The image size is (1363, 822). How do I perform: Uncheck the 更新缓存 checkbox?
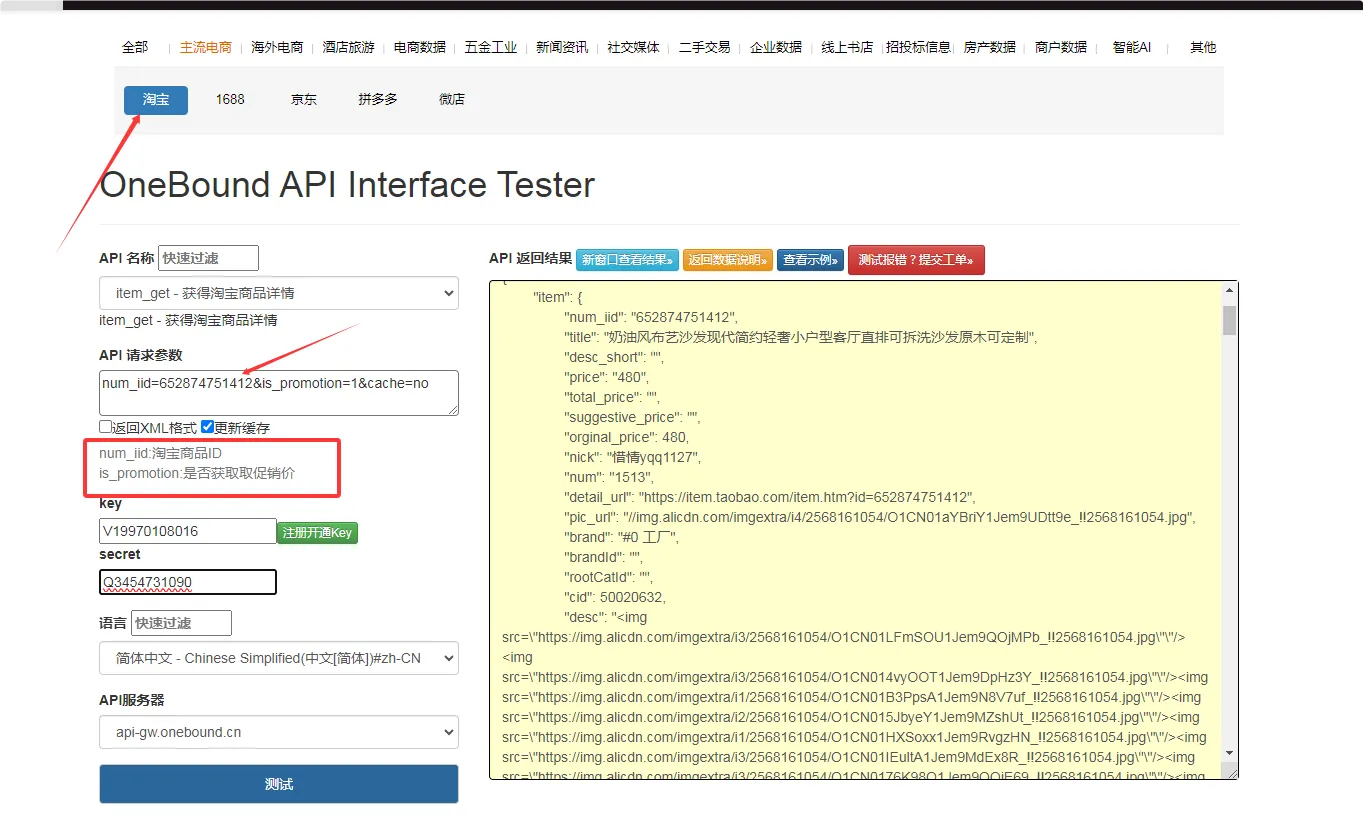pos(208,427)
